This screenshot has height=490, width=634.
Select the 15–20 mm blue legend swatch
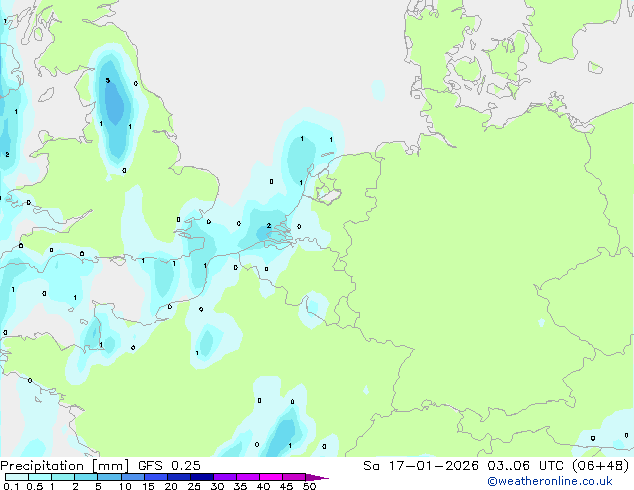point(156,477)
